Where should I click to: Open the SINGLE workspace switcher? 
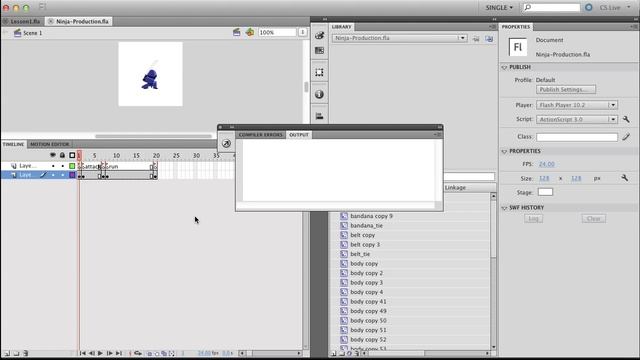[499, 7]
